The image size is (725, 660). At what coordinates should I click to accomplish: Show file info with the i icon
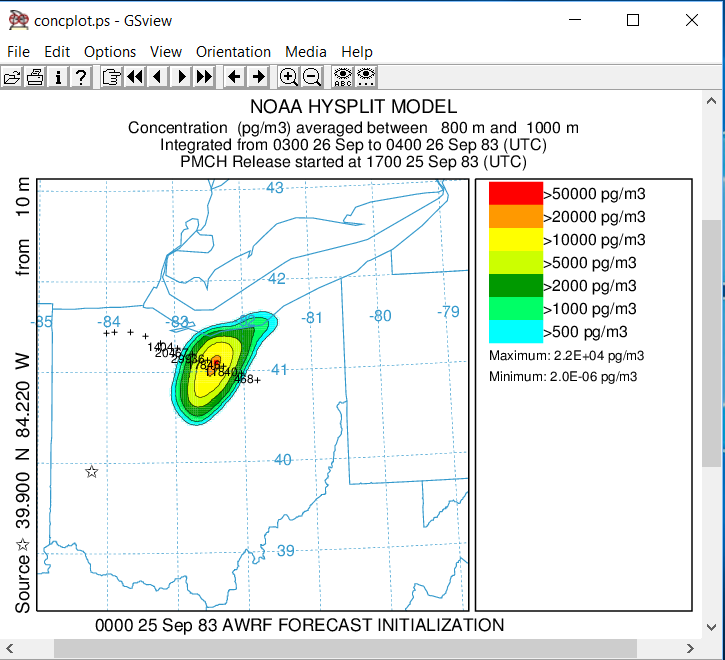(58, 77)
